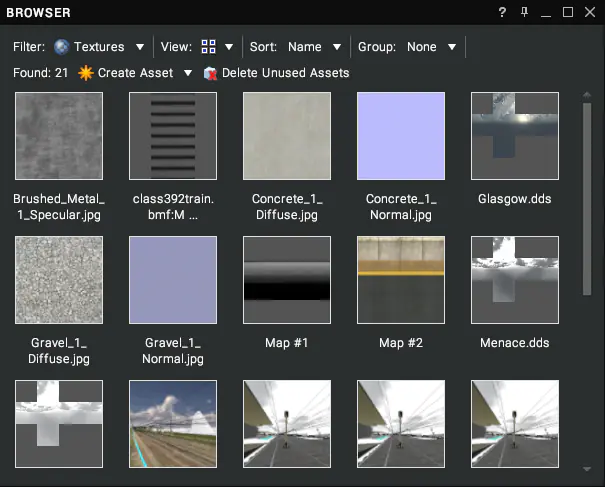Select the Concrete_1_Normal.jpg thumbnail
Screen dimensions: 605x487
click(x=401, y=136)
